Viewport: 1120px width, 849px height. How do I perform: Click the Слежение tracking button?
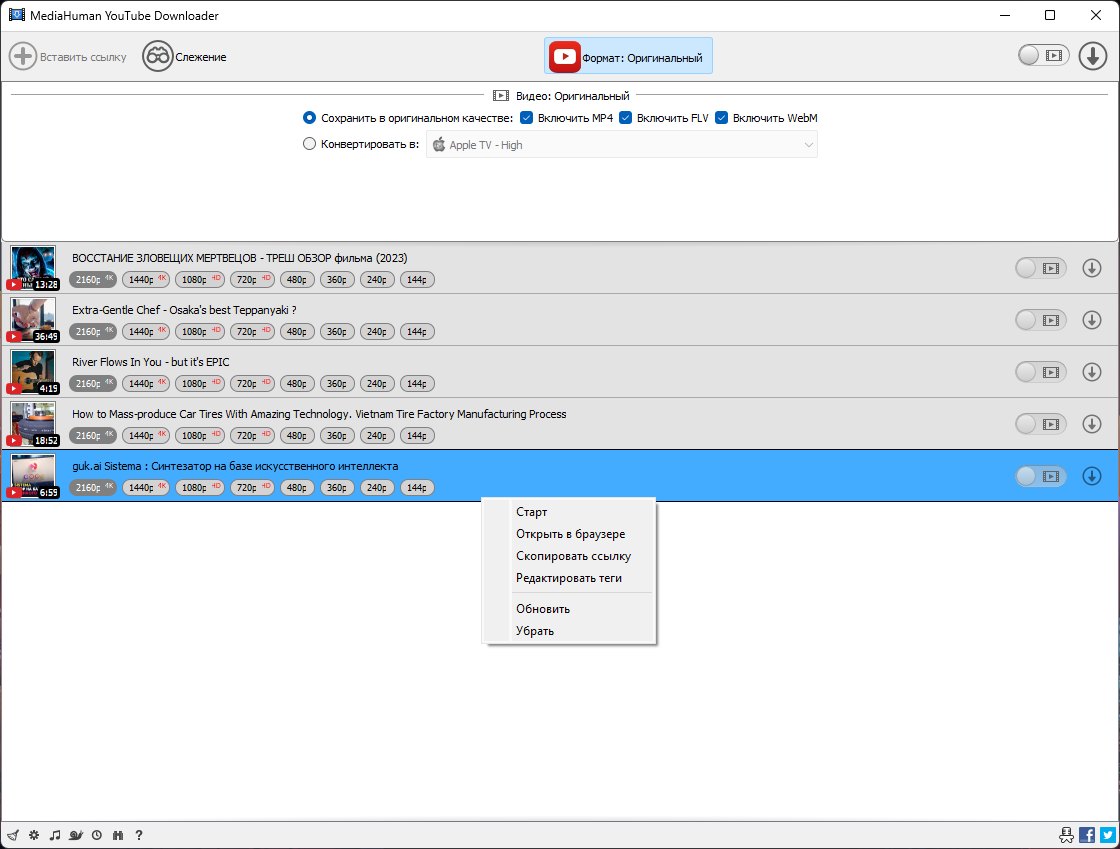[185, 57]
